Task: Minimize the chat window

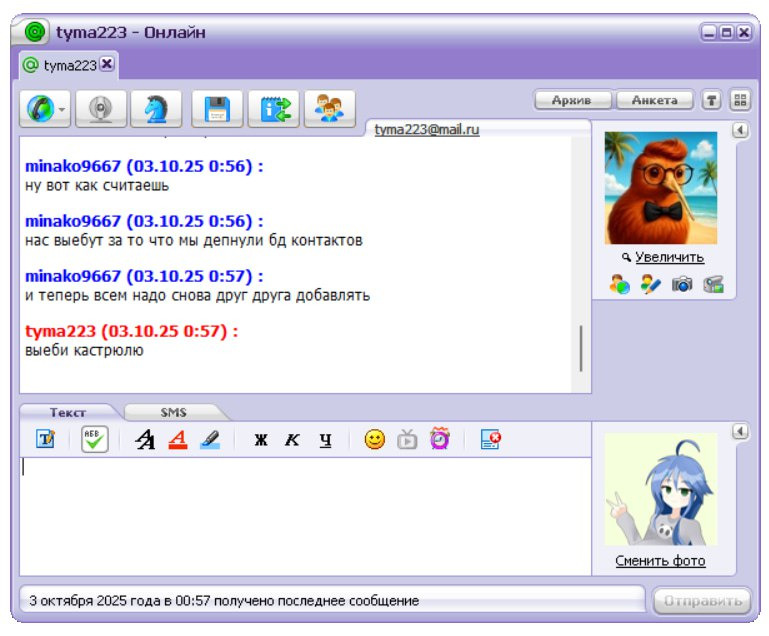Action: [709, 33]
